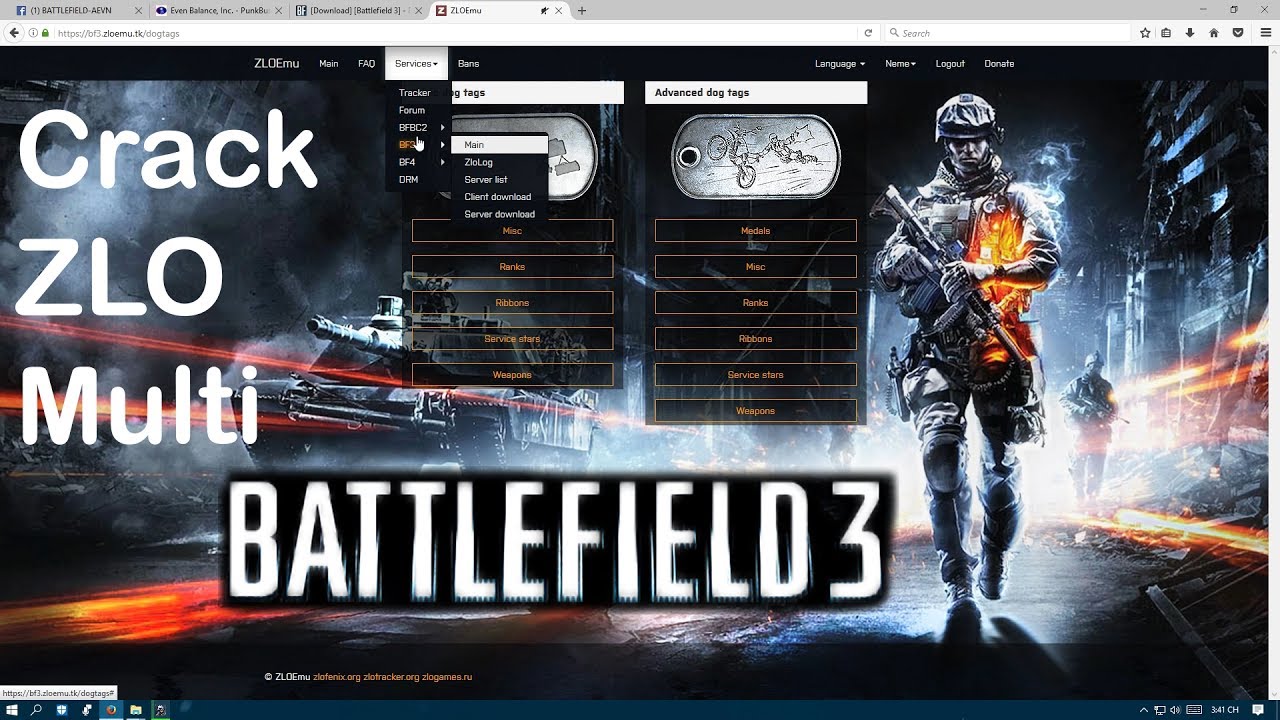
Task: Click Misc under Advanced dog tags
Action: point(756,267)
